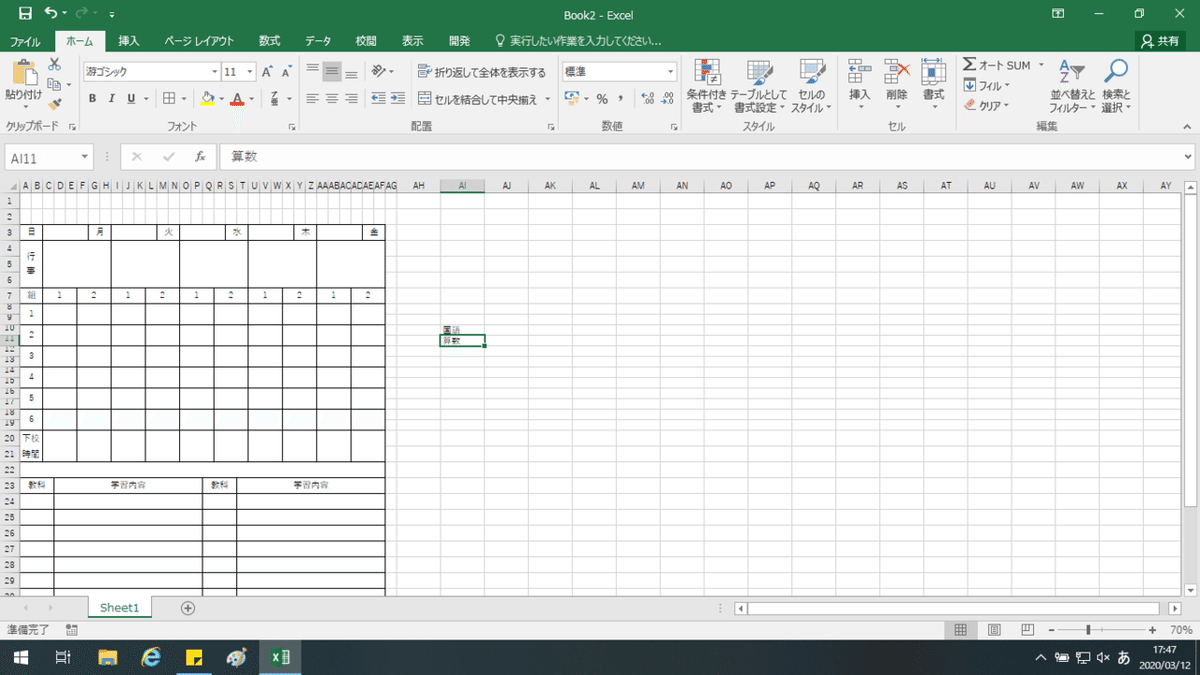1200x675 pixels.
Task: Increase font size with the large A icon
Action: (267, 72)
